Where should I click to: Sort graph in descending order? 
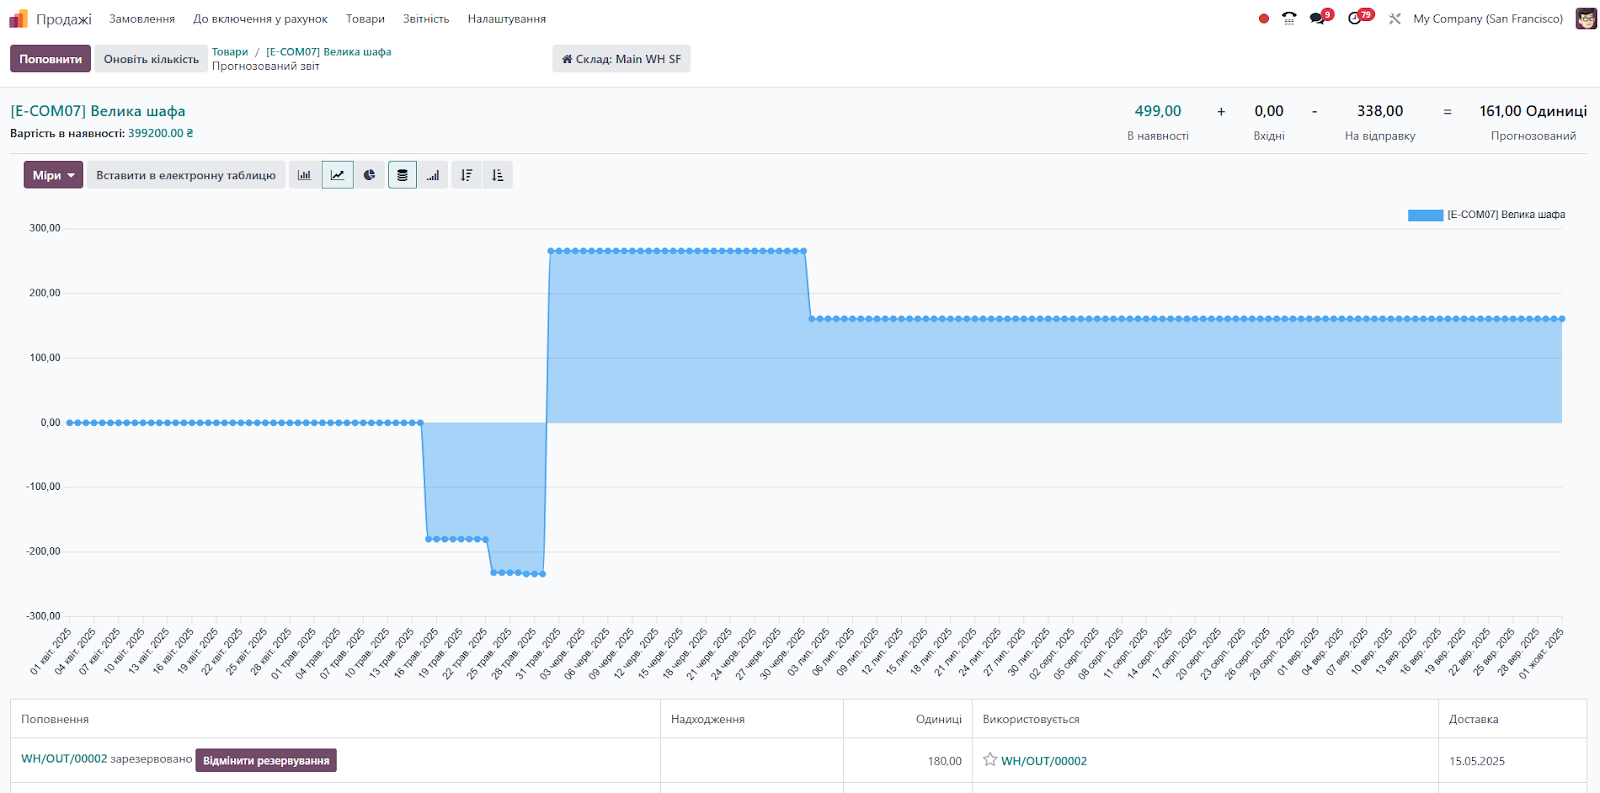[466, 175]
